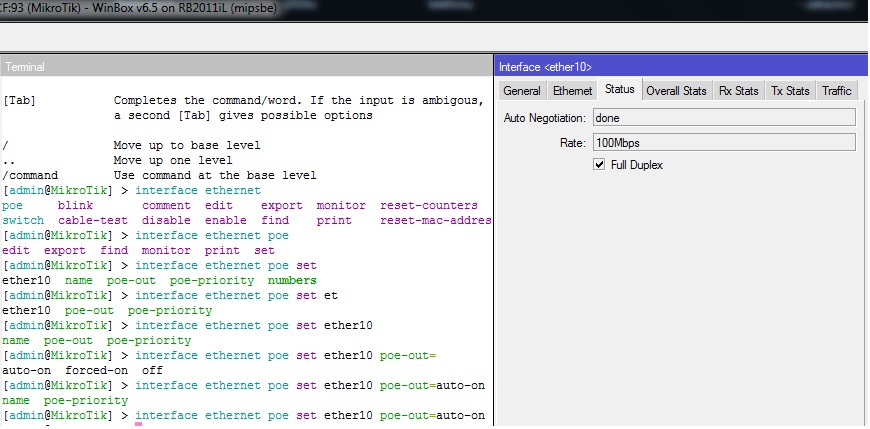Click the Terminal panel title bar
Image resolution: width=870 pixels, height=429 pixels.
click(246, 67)
